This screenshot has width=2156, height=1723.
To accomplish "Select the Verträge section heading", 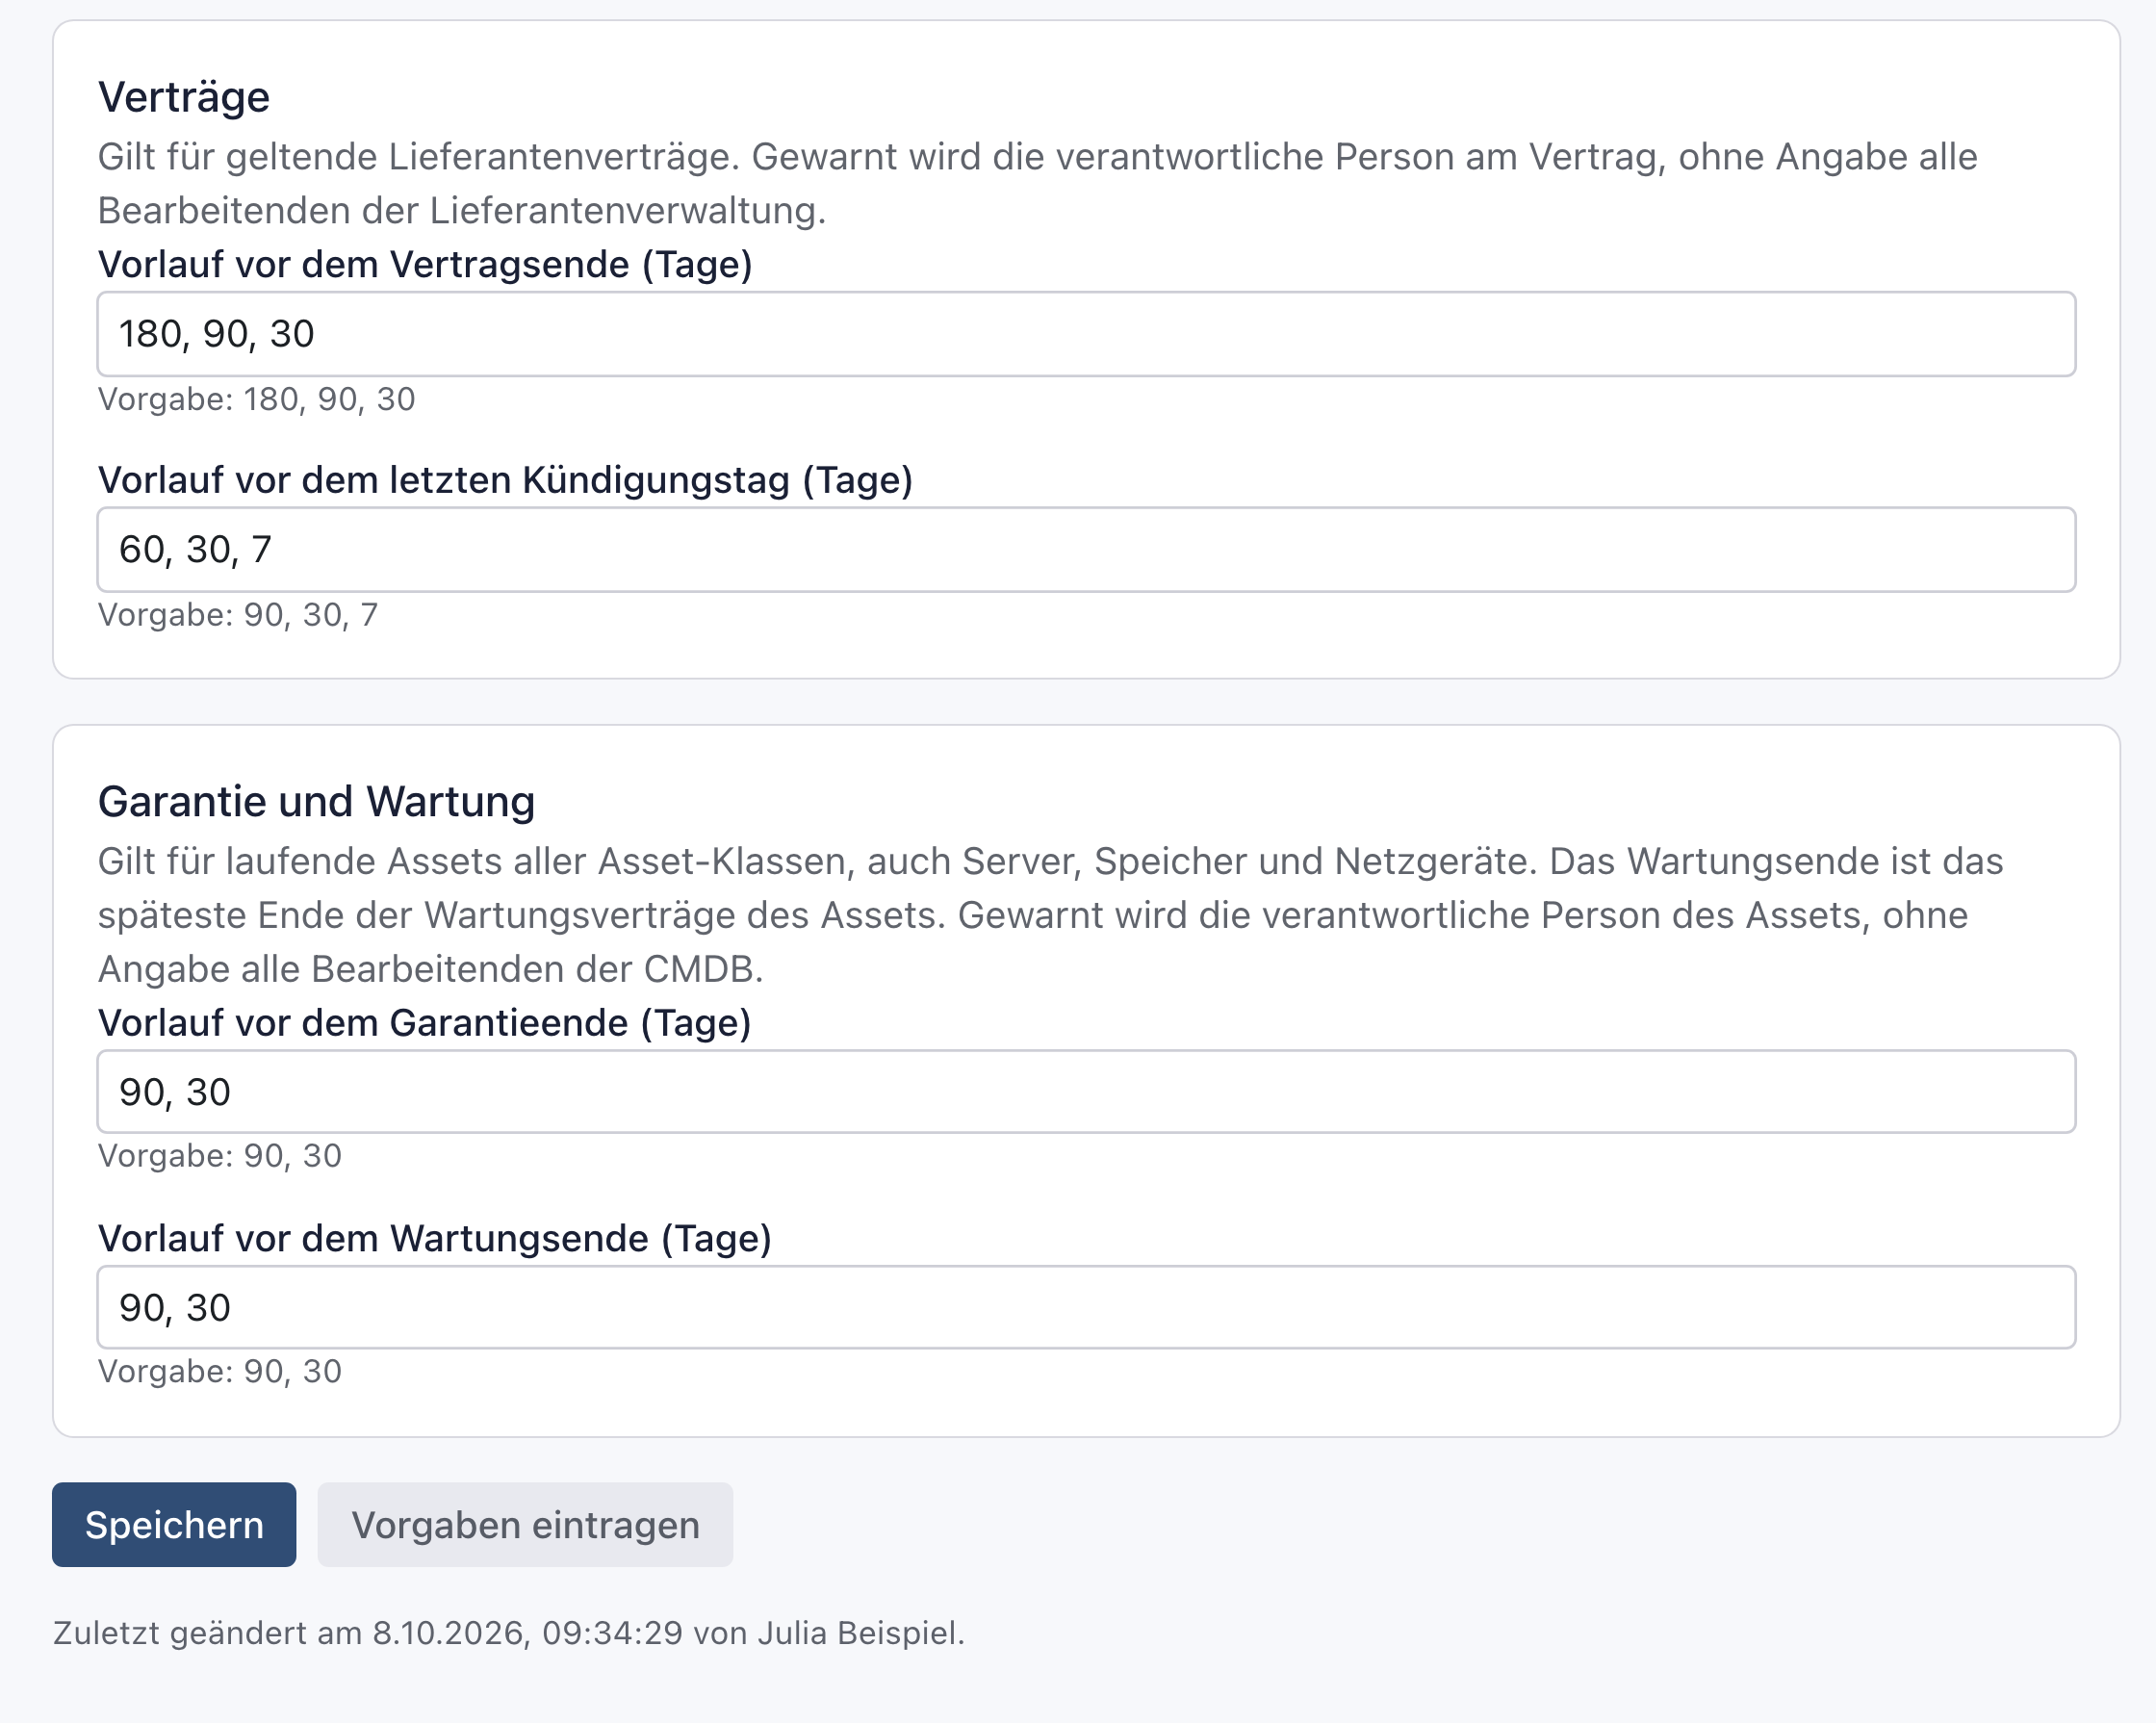I will pyautogui.click(x=184, y=97).
